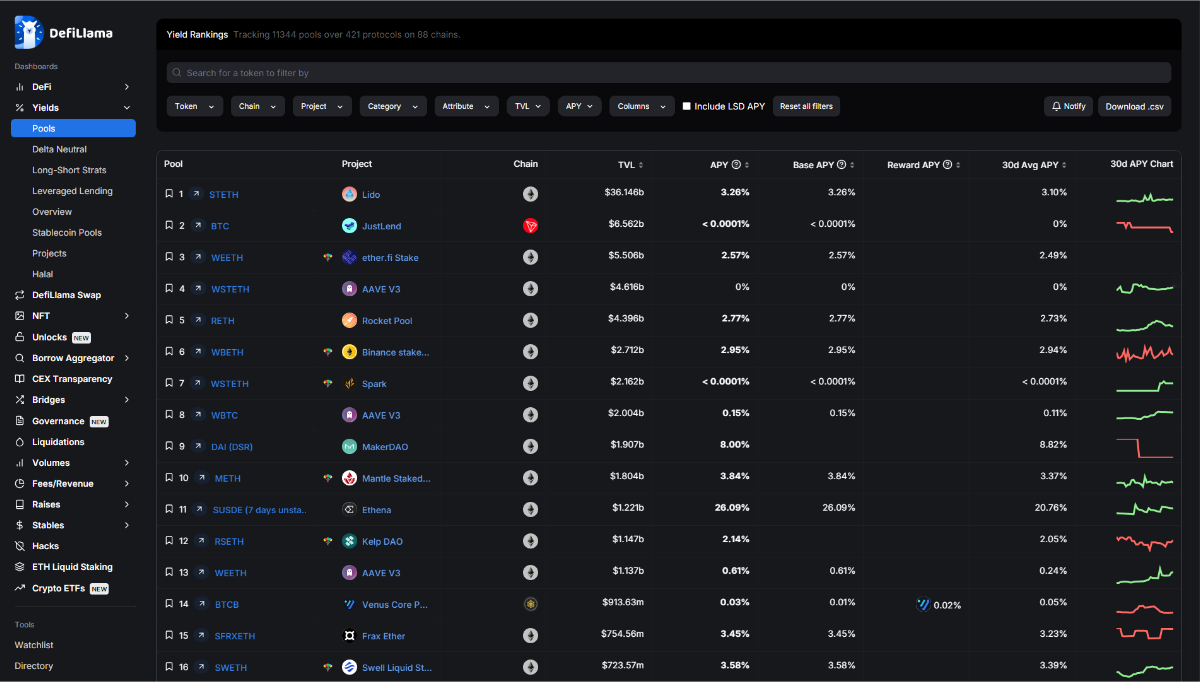Open the external link arrow for RETH

197,321
